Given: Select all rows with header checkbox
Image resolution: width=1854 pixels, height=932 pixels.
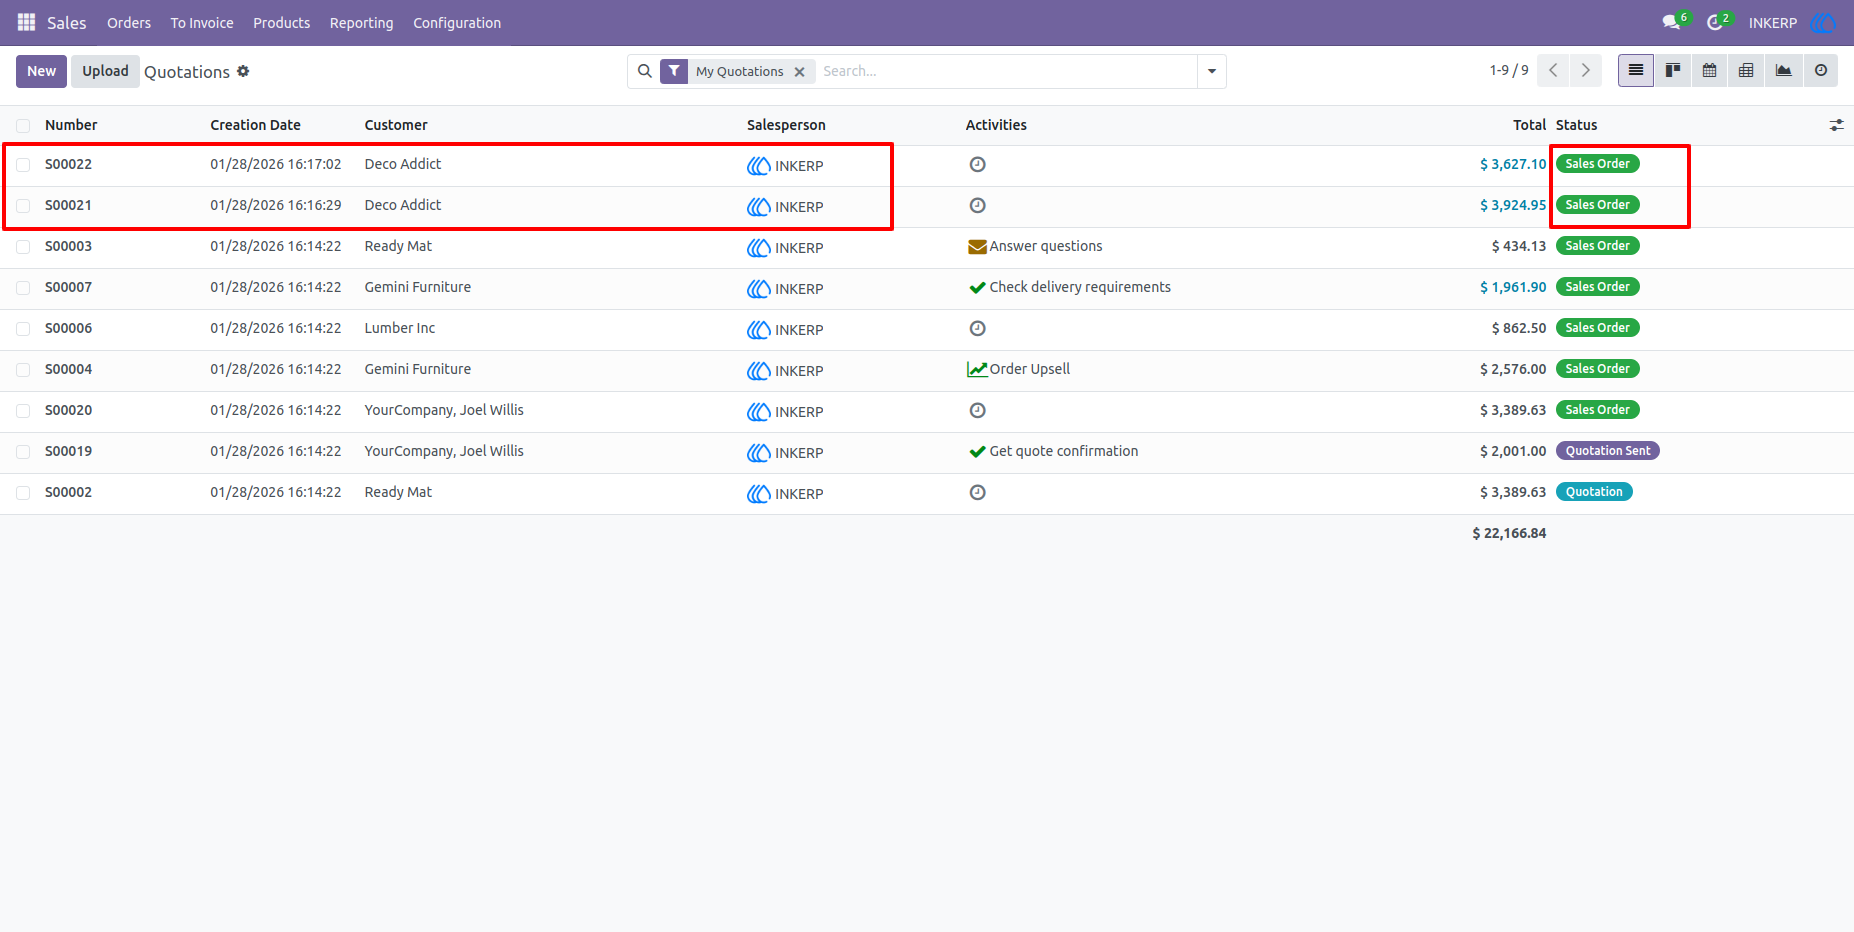Looking at the screenshot, I should [x=23, y=126].
